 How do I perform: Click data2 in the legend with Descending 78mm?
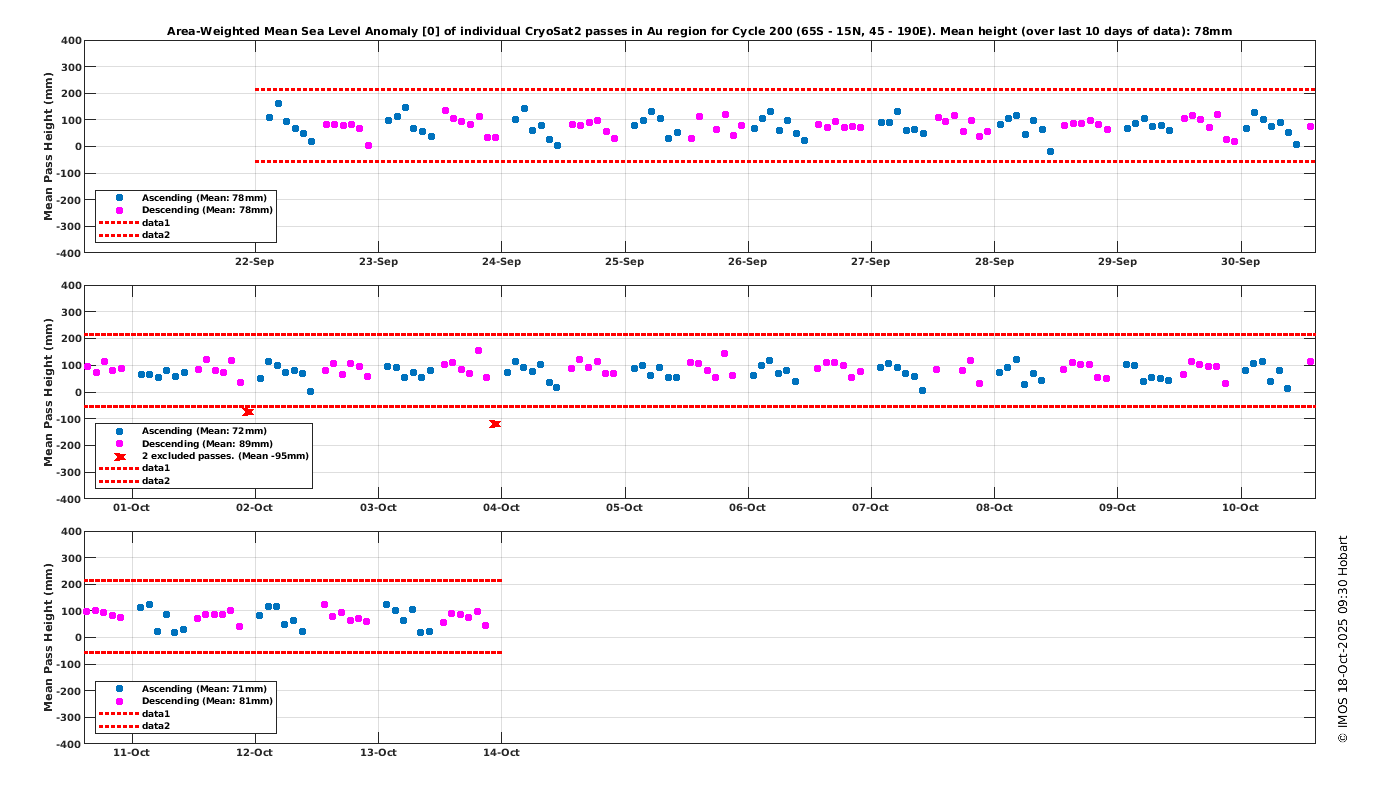(x=156, y=235)
